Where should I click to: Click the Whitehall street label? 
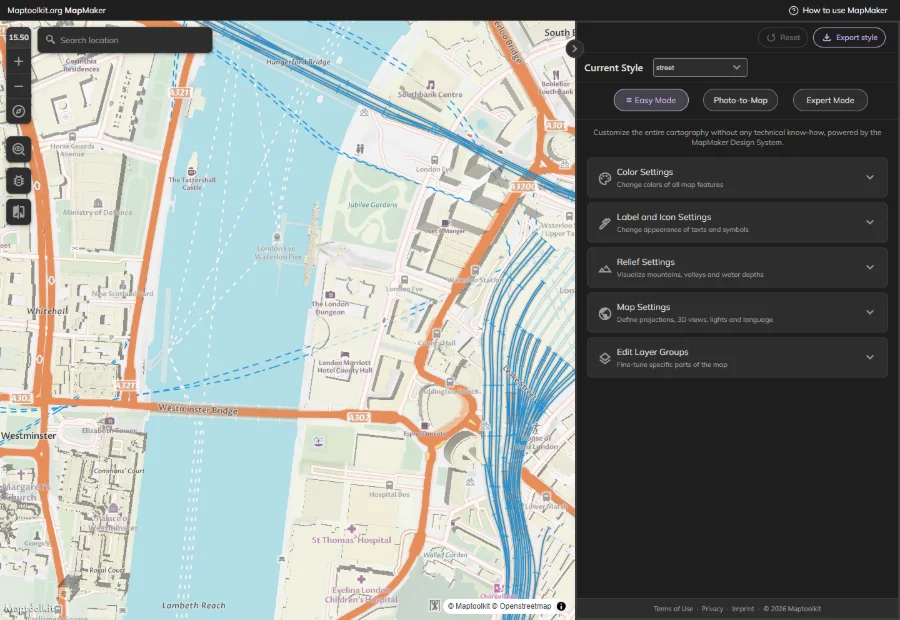click(47, 311)
